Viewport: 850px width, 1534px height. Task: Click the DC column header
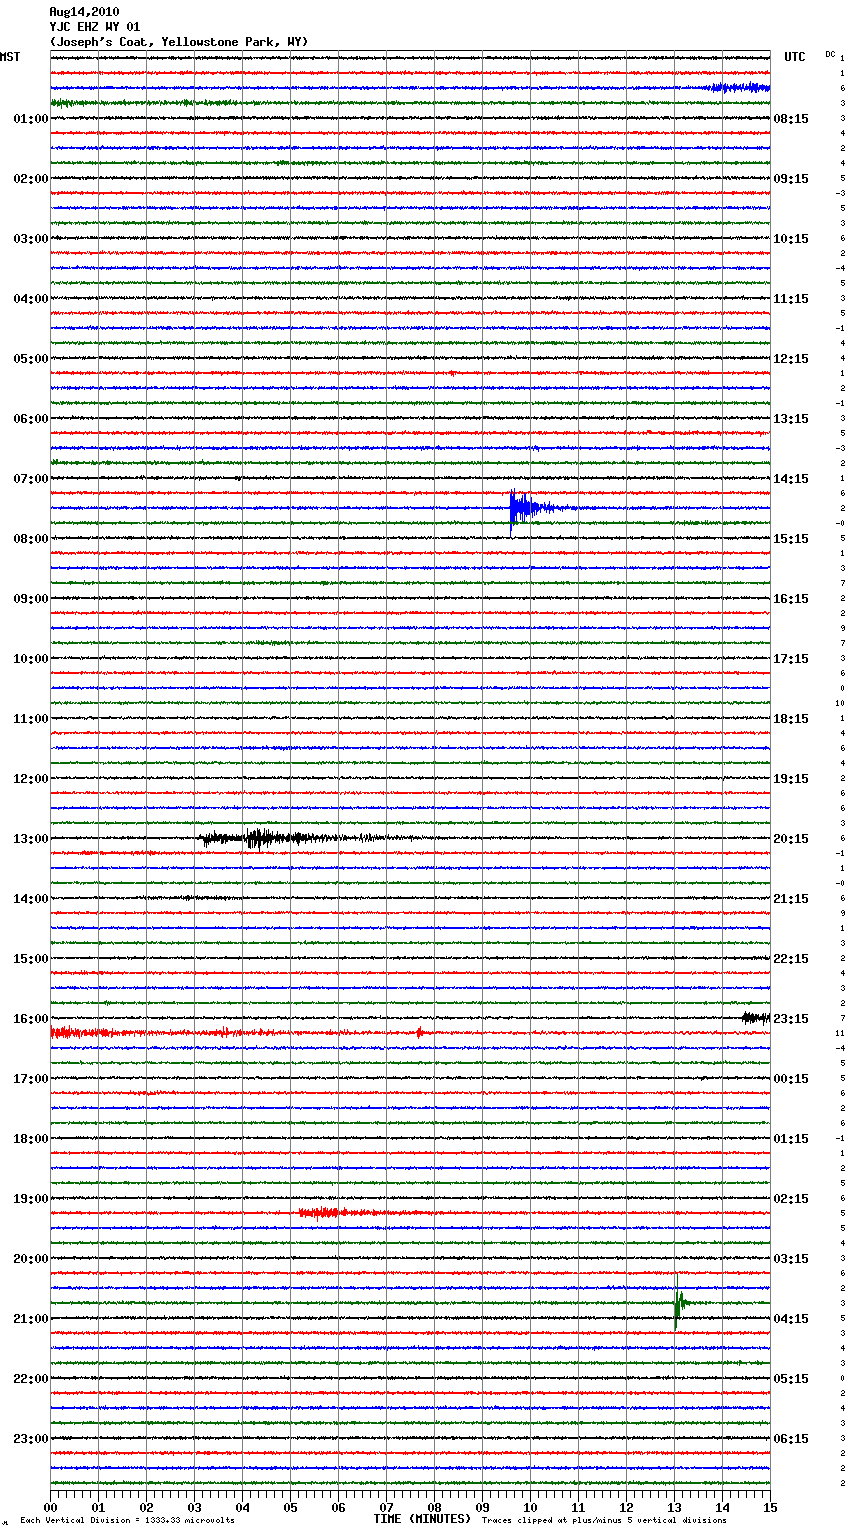[x=830, y=53]
